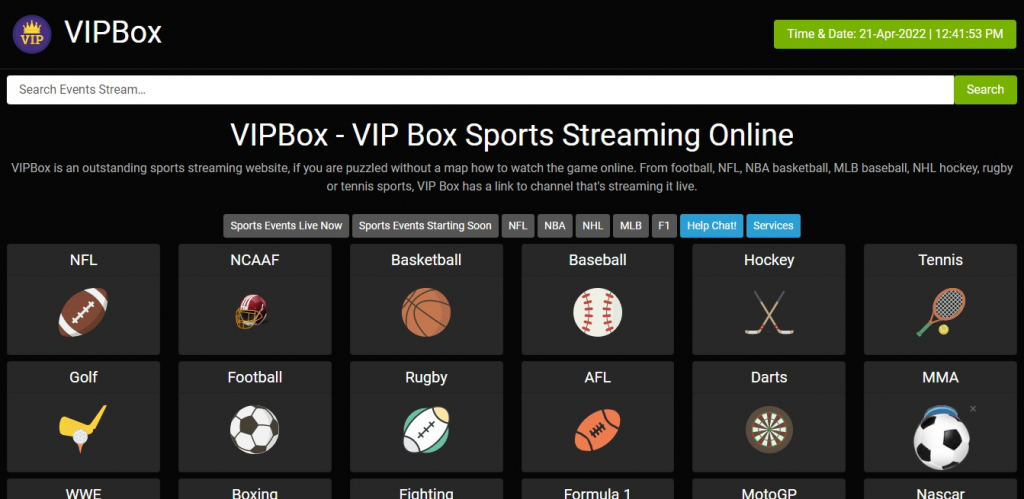Open the Boxing category card
The width and height of the screenshot is (1024, 499).
click(x=255, y=489)
